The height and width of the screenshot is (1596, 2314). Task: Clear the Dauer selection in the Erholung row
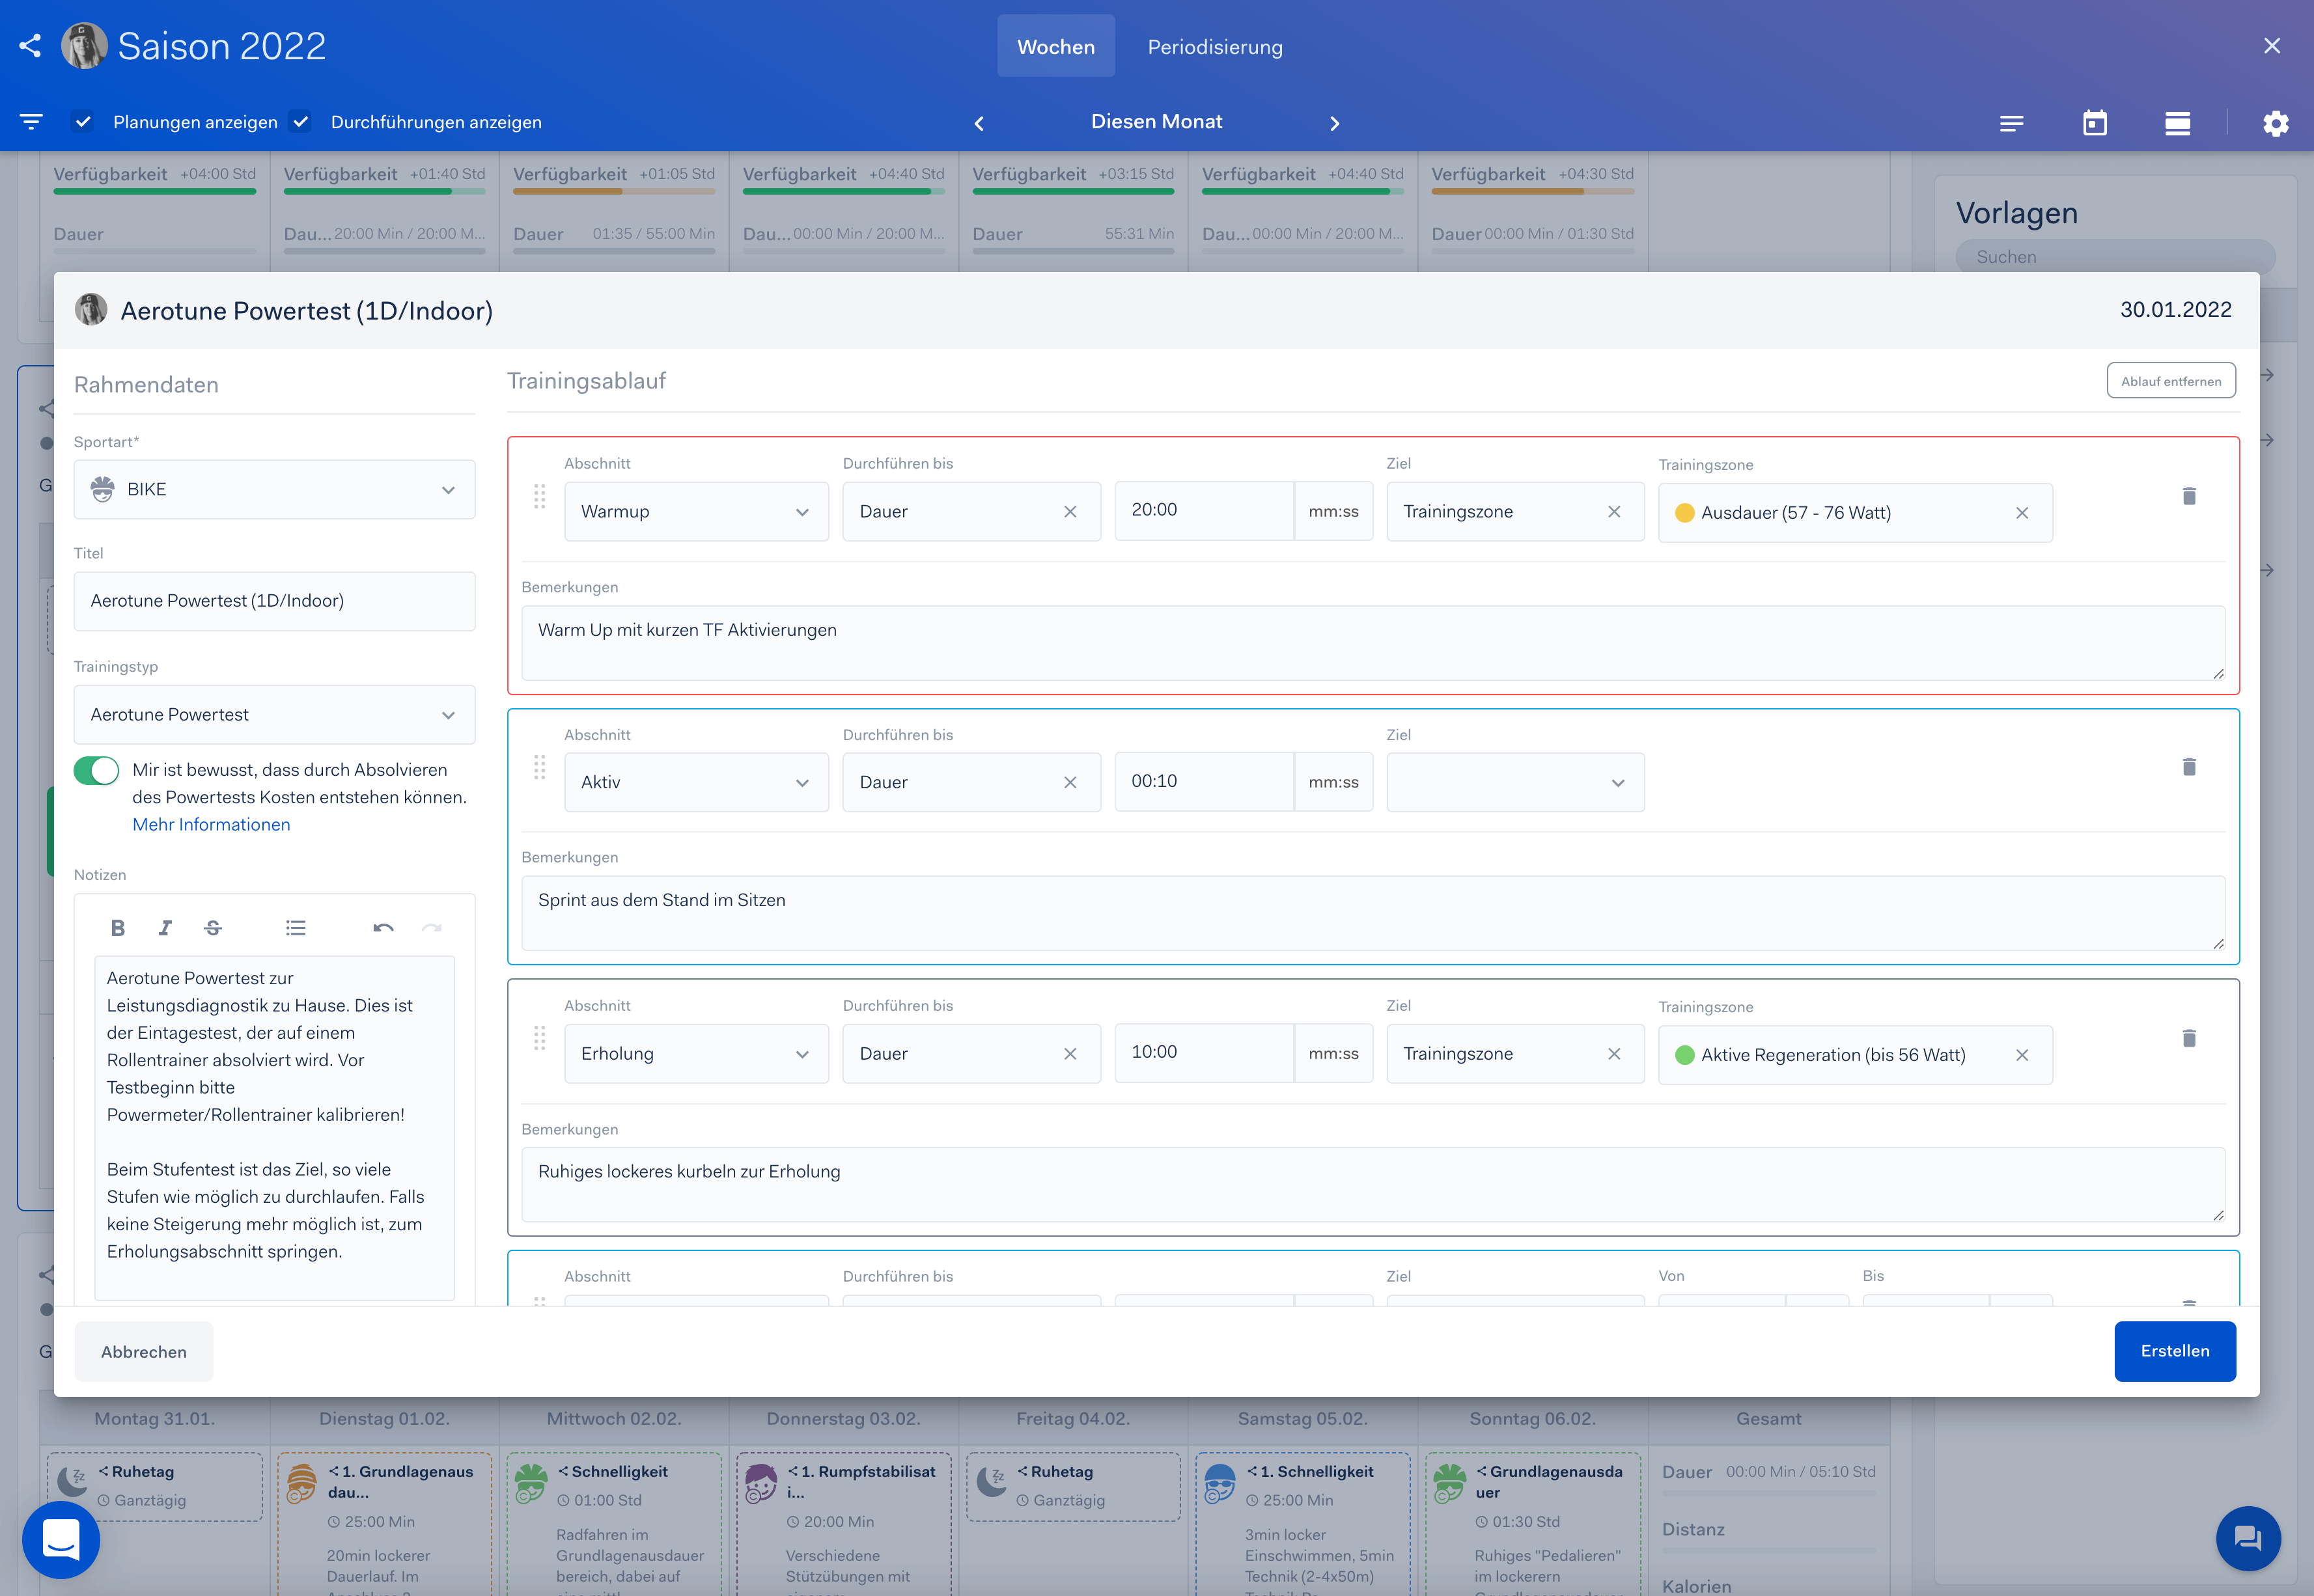point(1070,1054)
